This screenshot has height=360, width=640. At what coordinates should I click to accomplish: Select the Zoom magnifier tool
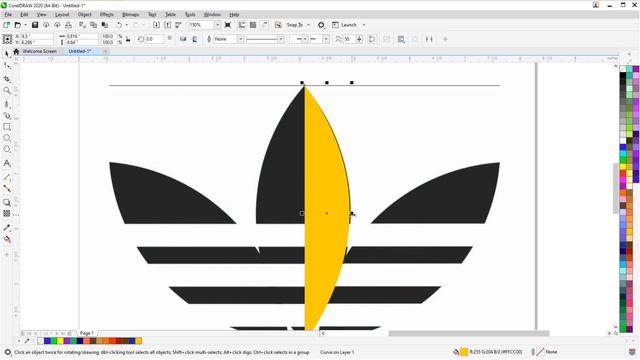click(7, 91)
